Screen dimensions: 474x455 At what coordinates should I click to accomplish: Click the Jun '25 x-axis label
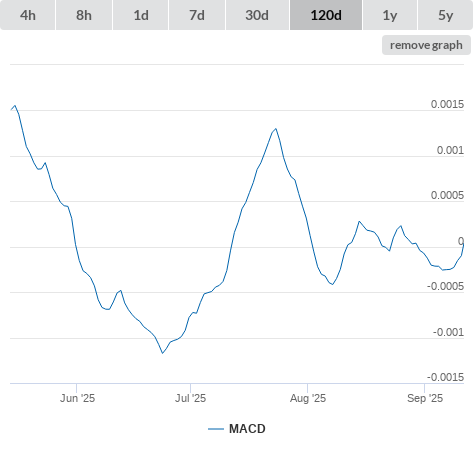[77, 398]
